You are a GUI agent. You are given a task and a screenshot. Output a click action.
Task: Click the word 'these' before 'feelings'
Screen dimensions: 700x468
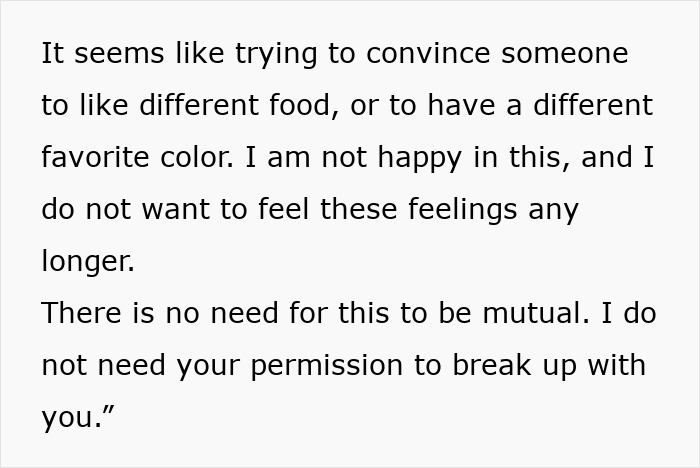[338, 209]
